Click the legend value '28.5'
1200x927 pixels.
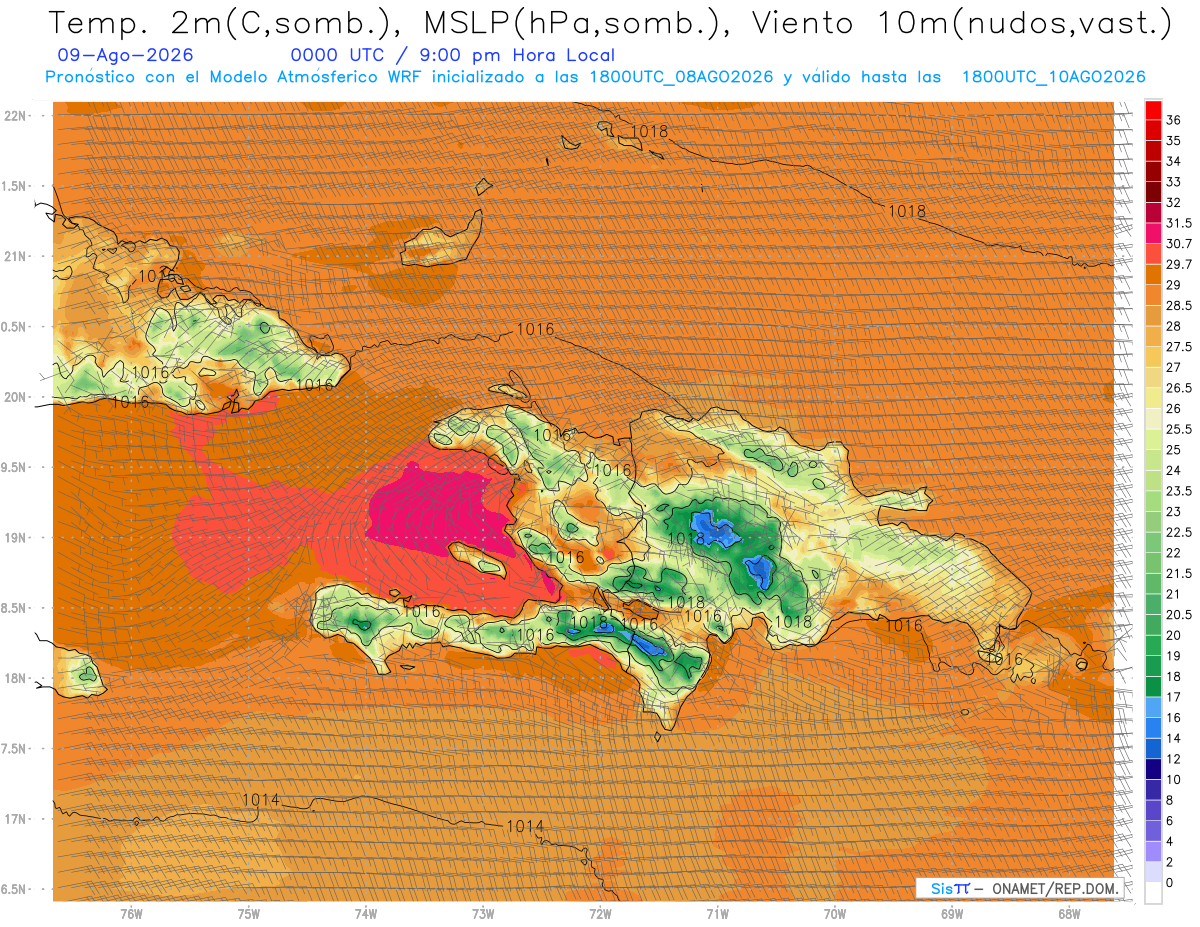[x=1178, y=305]
